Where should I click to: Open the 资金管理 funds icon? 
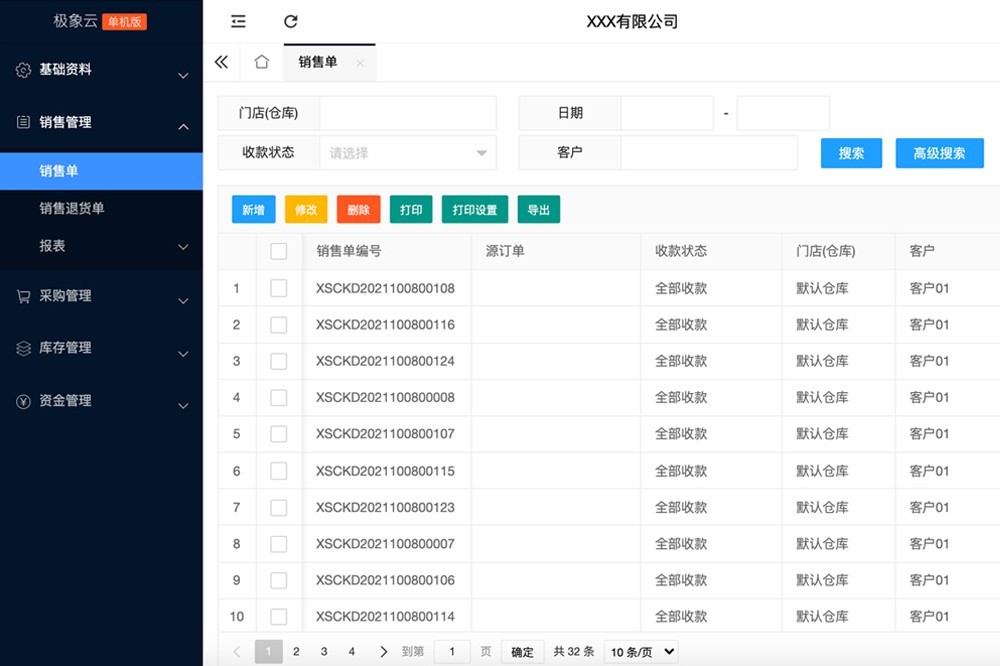22,404
